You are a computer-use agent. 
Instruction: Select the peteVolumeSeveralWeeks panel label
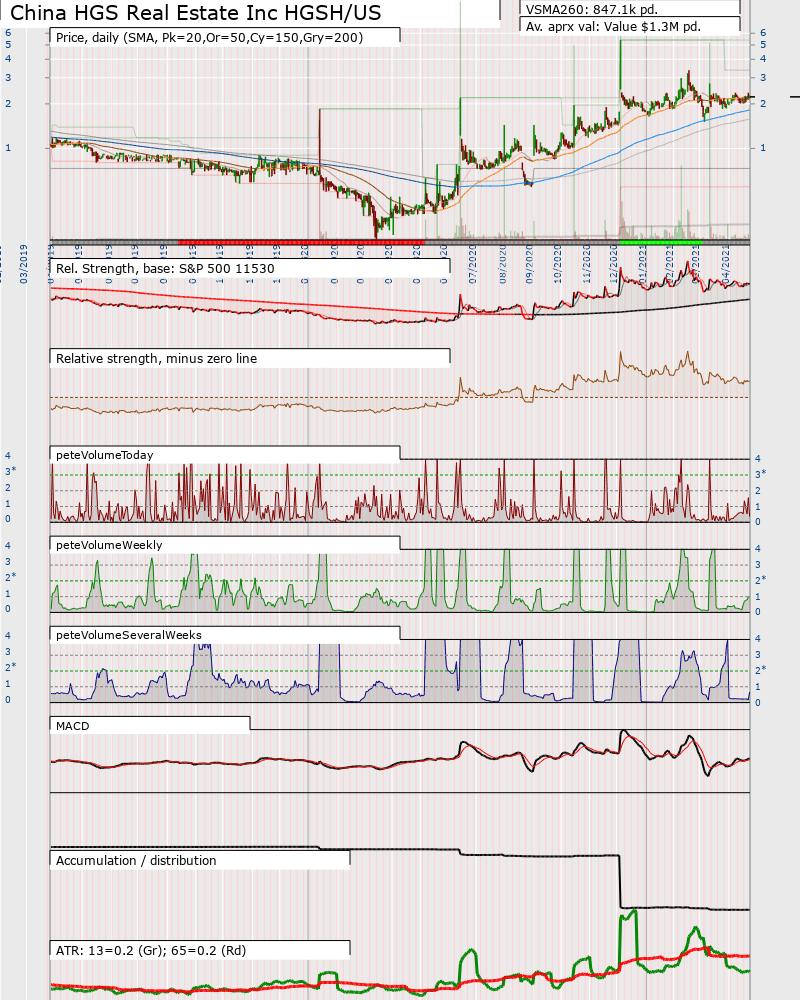(129, 635)
